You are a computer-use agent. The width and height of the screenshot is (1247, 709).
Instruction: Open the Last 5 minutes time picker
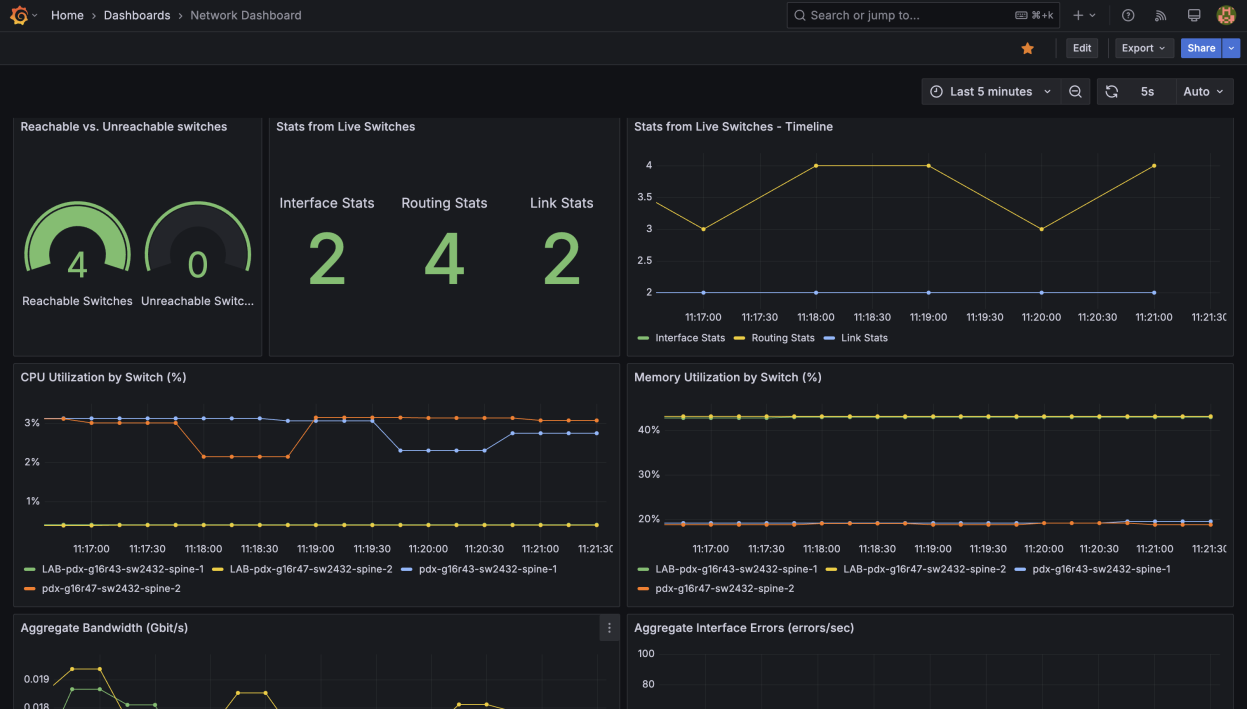990,91
